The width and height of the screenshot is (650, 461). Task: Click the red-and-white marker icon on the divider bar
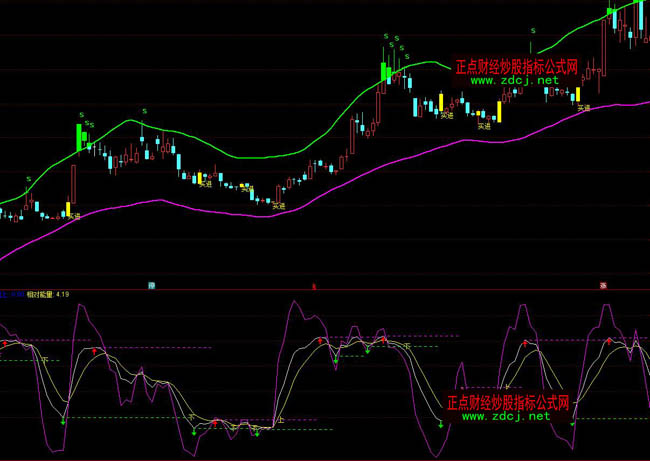click(603, 286)
